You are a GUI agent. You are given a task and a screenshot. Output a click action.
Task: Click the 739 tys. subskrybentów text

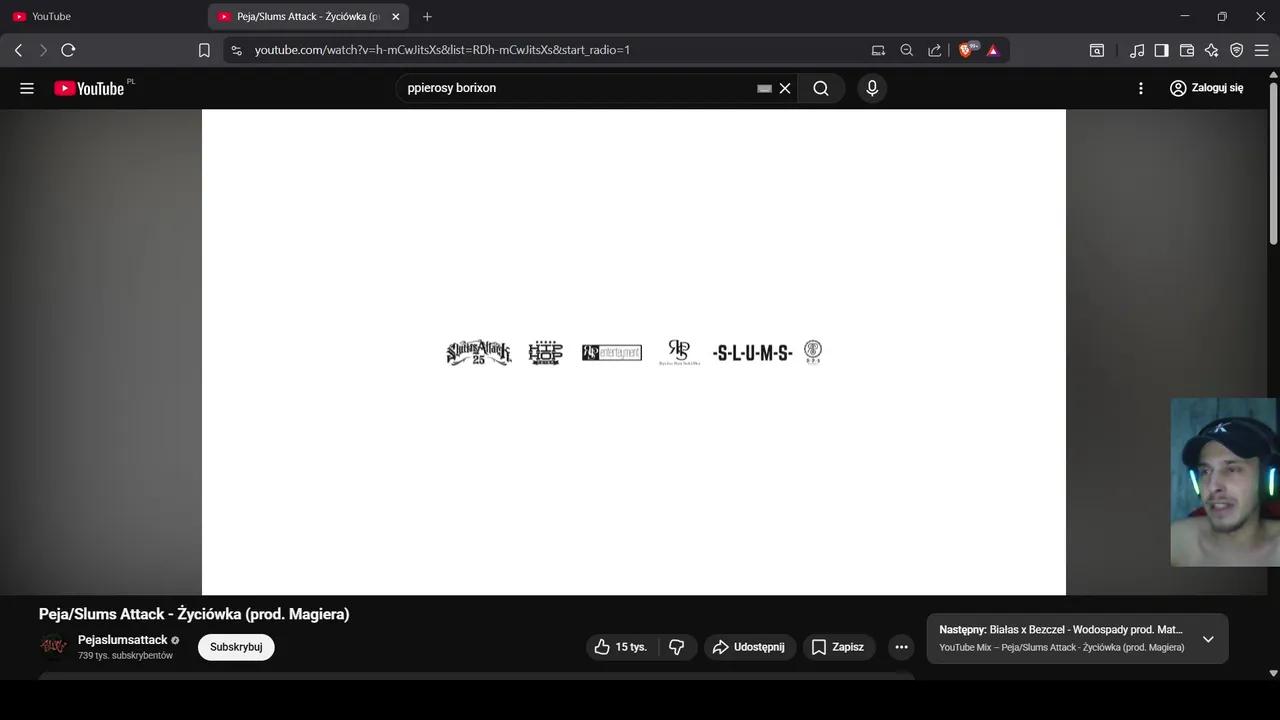tap(125, 656)
